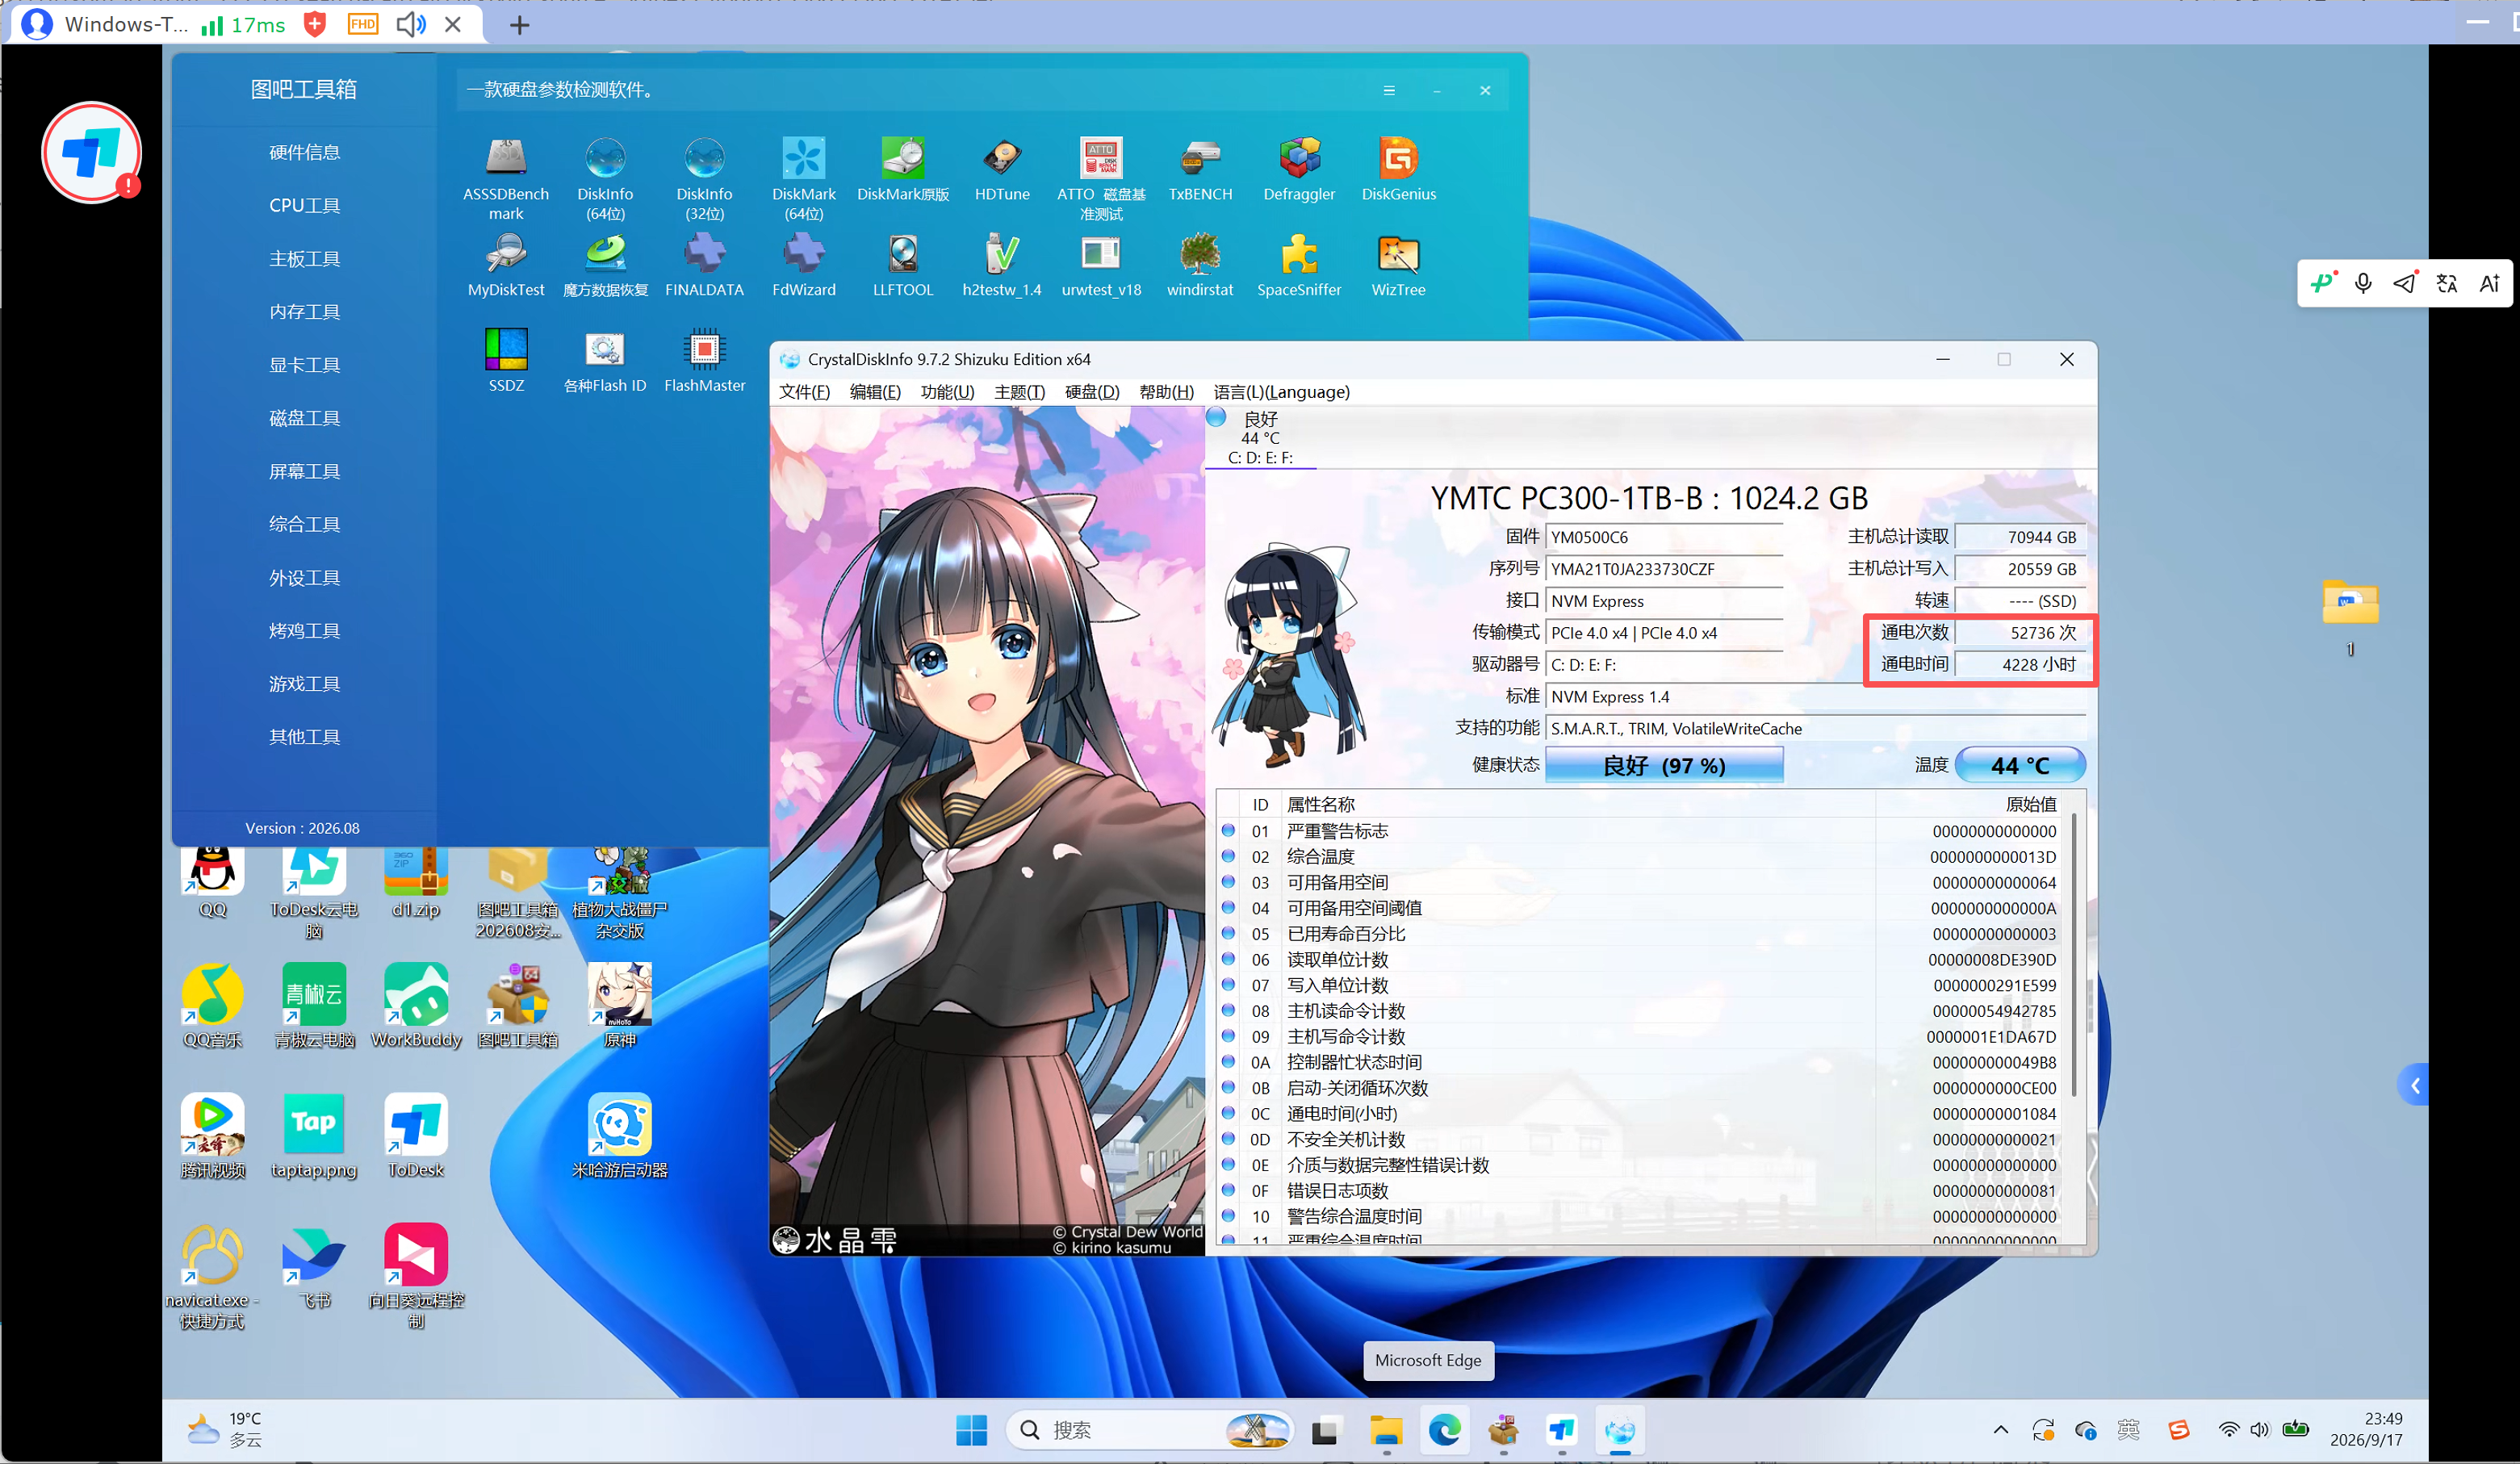This screenshot has height=1464, width=2520.
Task: Select the 不安全关机计数 attribute row
Action: (x=1643, y=1139)
